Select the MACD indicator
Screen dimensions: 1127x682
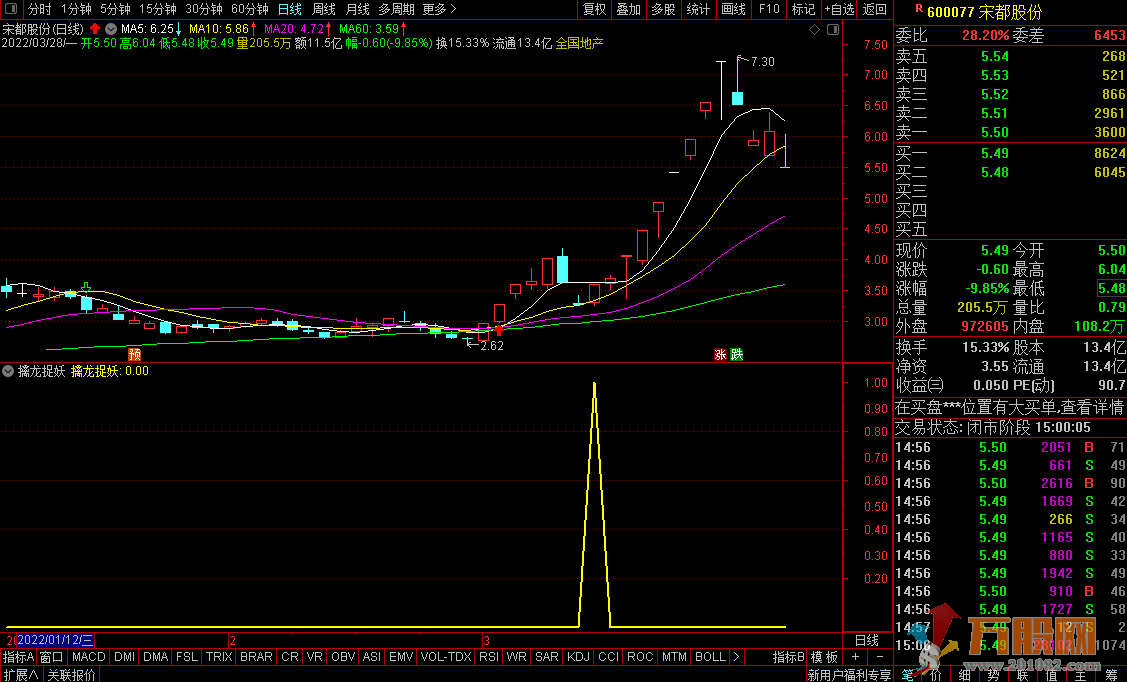tap(89, 657)
